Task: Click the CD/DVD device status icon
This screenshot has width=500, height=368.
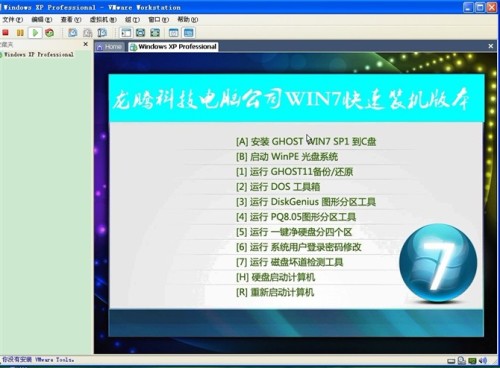Action: click(461, 360)
